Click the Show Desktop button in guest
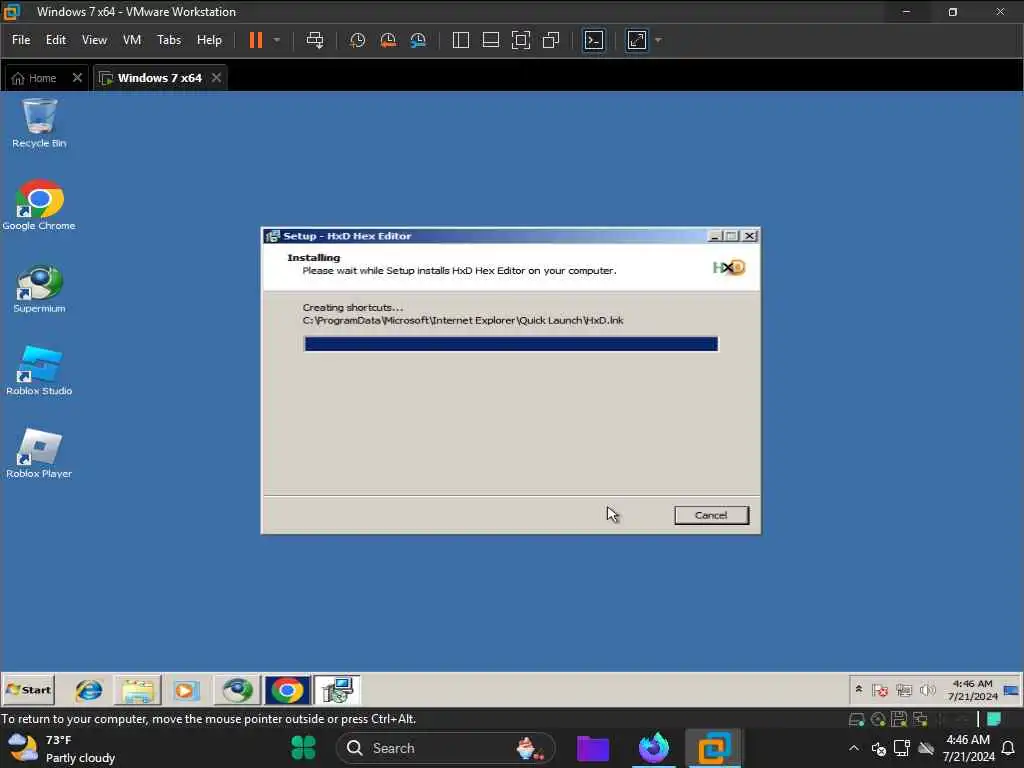 point(1011,690)
